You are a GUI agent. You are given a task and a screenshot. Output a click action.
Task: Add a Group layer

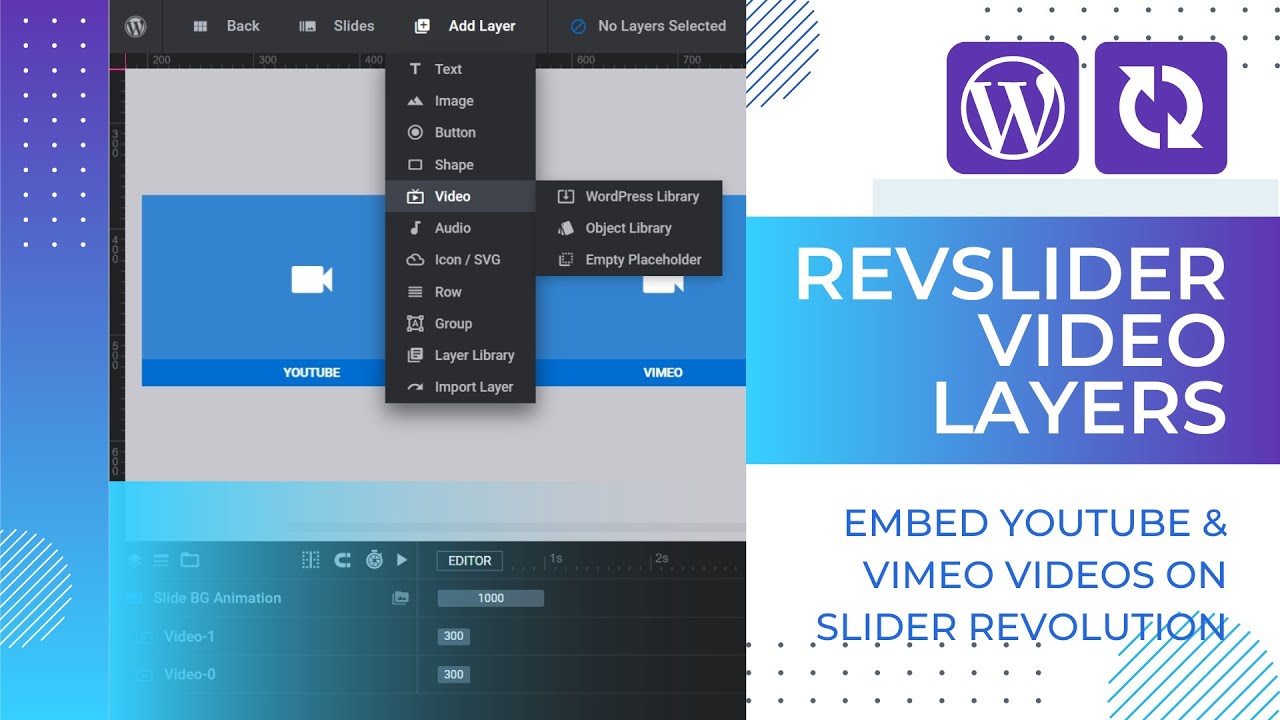point(460,323)
